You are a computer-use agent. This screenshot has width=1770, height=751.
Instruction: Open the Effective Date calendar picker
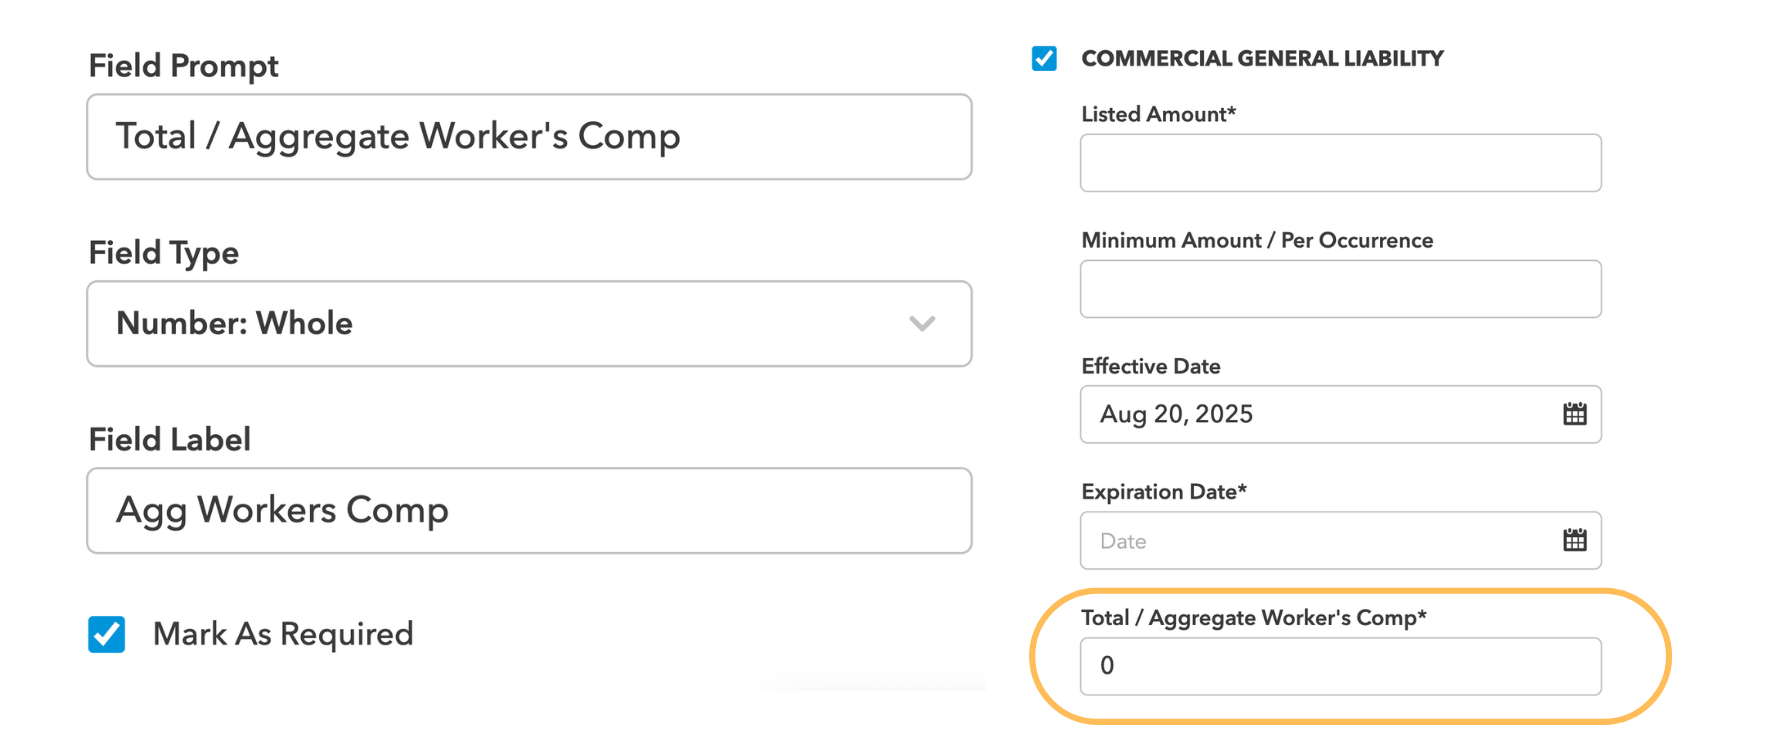(1575, 414)
